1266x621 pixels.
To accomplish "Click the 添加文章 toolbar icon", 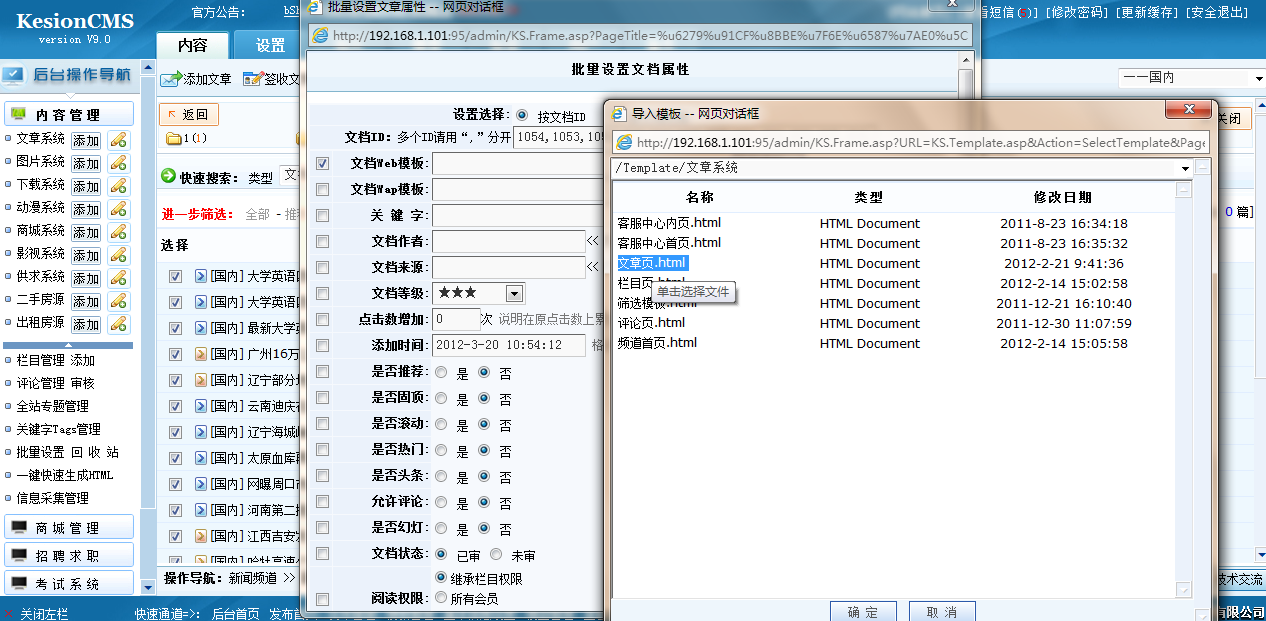I will click(x=171, y=78).
